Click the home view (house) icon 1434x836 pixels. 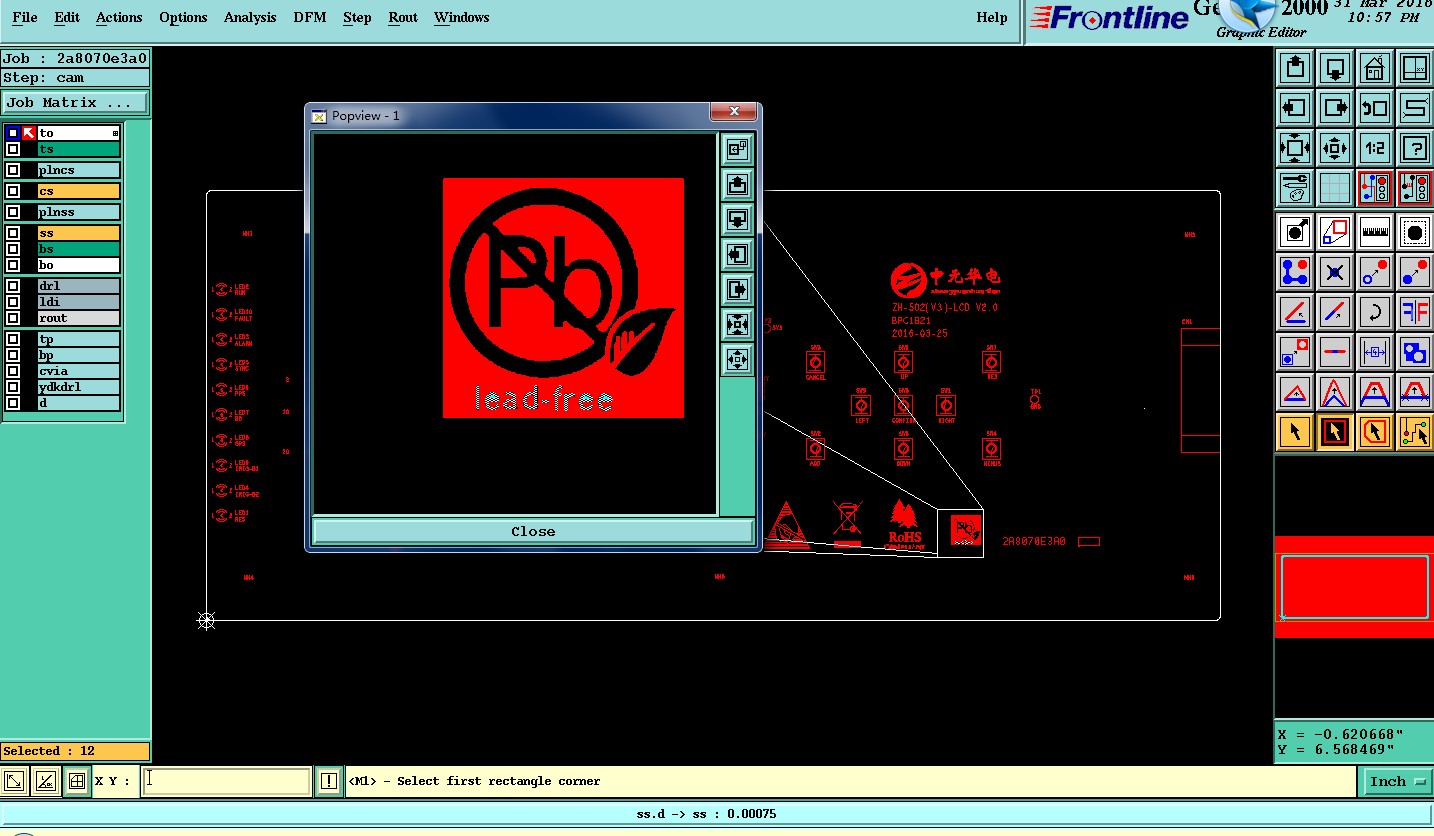pyautogui.click(x=1375, y=69)
